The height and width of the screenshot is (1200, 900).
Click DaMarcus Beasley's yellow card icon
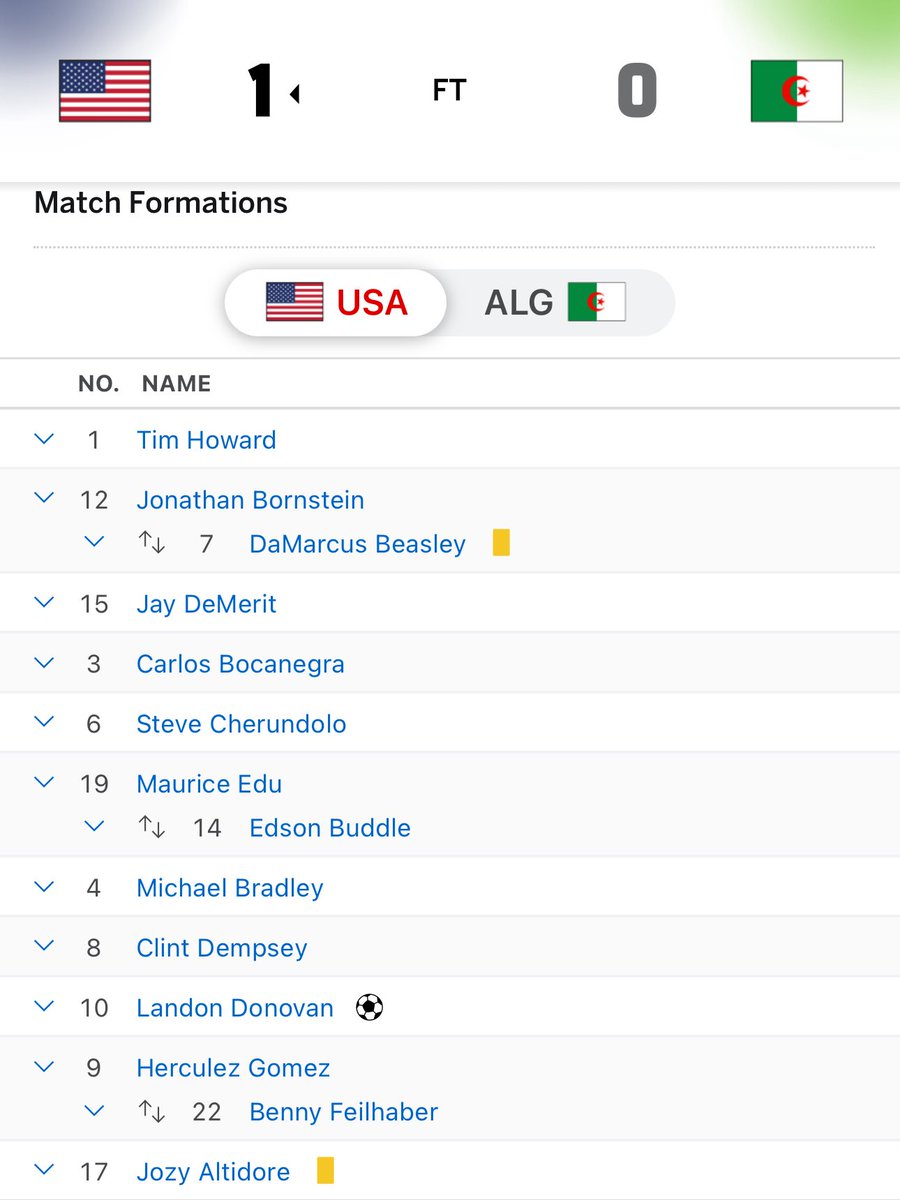501,543
